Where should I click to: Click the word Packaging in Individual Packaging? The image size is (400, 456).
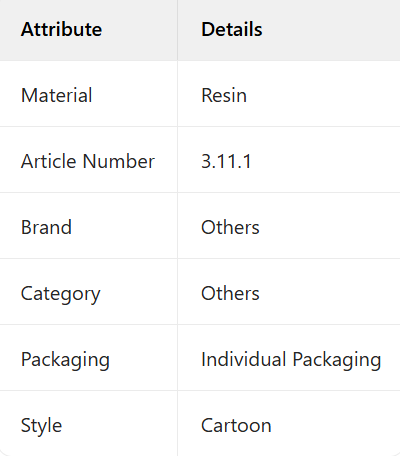[x=337, y=360]
